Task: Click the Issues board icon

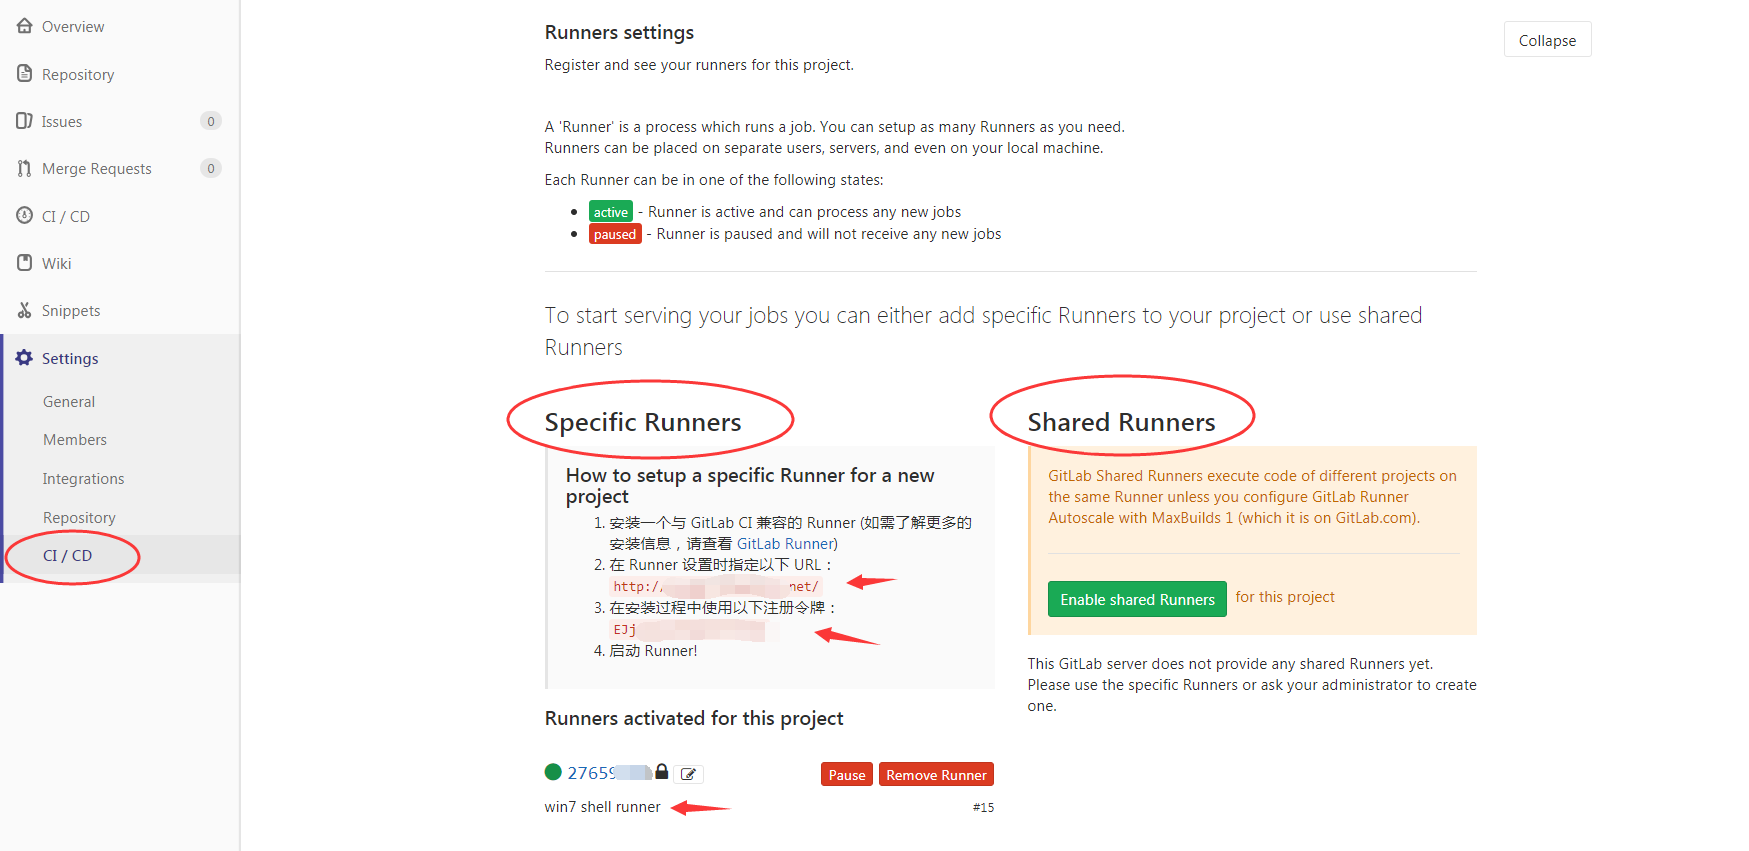Action: pos(25,121)
